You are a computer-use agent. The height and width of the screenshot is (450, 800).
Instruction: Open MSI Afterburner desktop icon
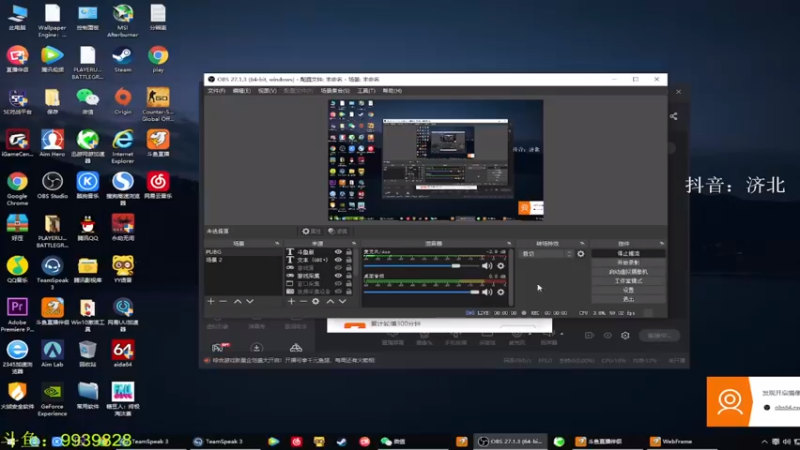tap(122, 20)
